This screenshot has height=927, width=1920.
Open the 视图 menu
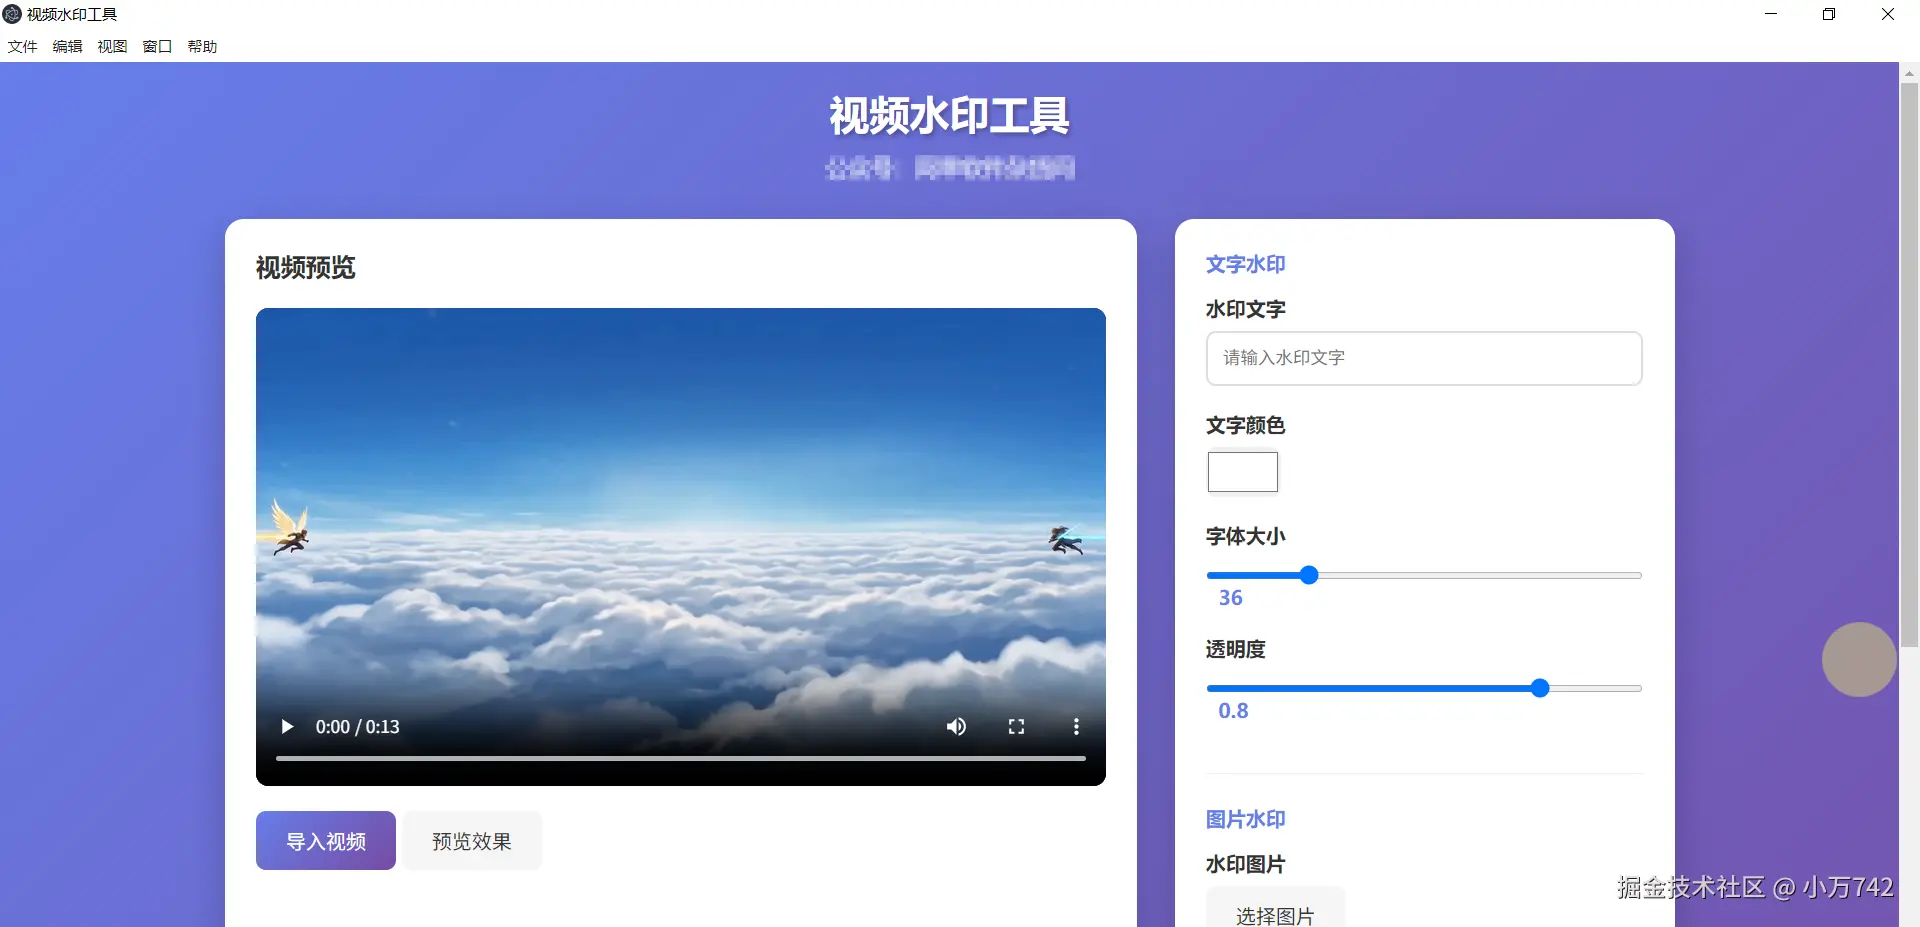(x=112, y=47)
